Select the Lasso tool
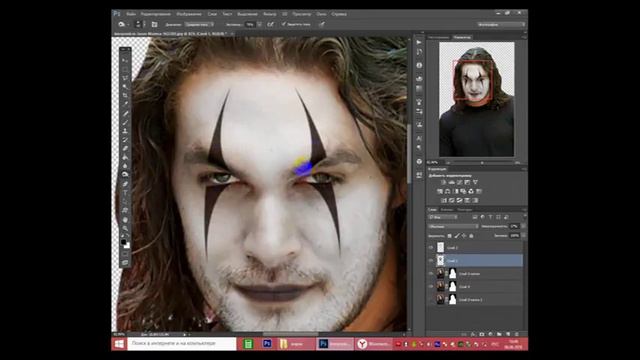Image resolution: width=640 pixels, height=360 pixels. (x=125, y=78)
